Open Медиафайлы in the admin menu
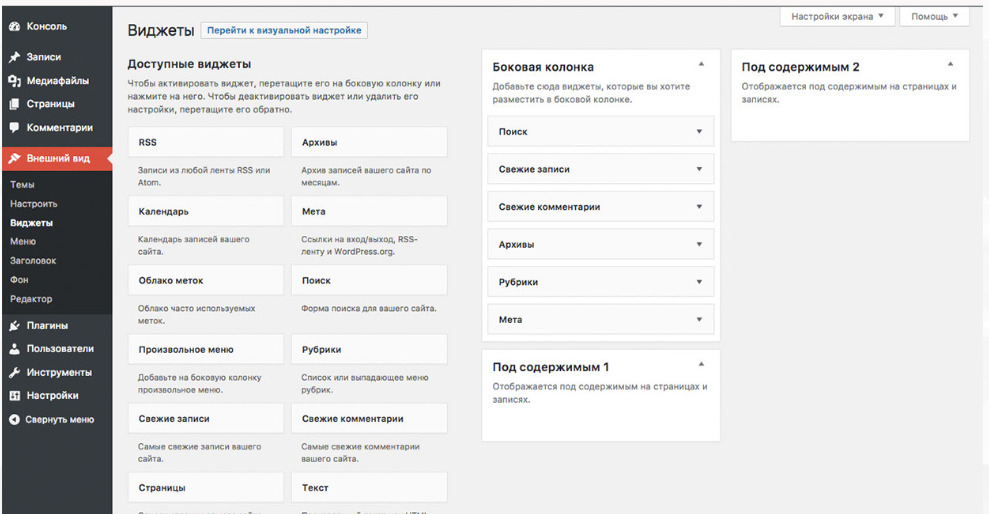This screenshot has height=514, width=989. point(57,81)
